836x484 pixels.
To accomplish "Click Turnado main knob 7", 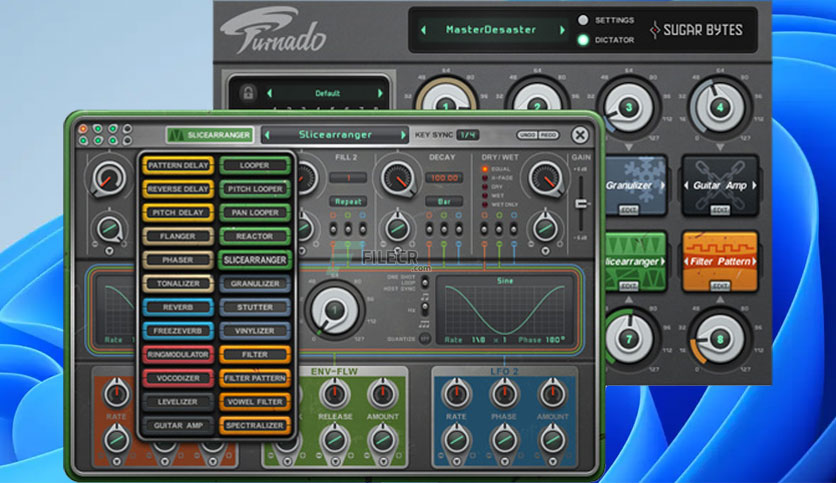I will coord(629,339).
